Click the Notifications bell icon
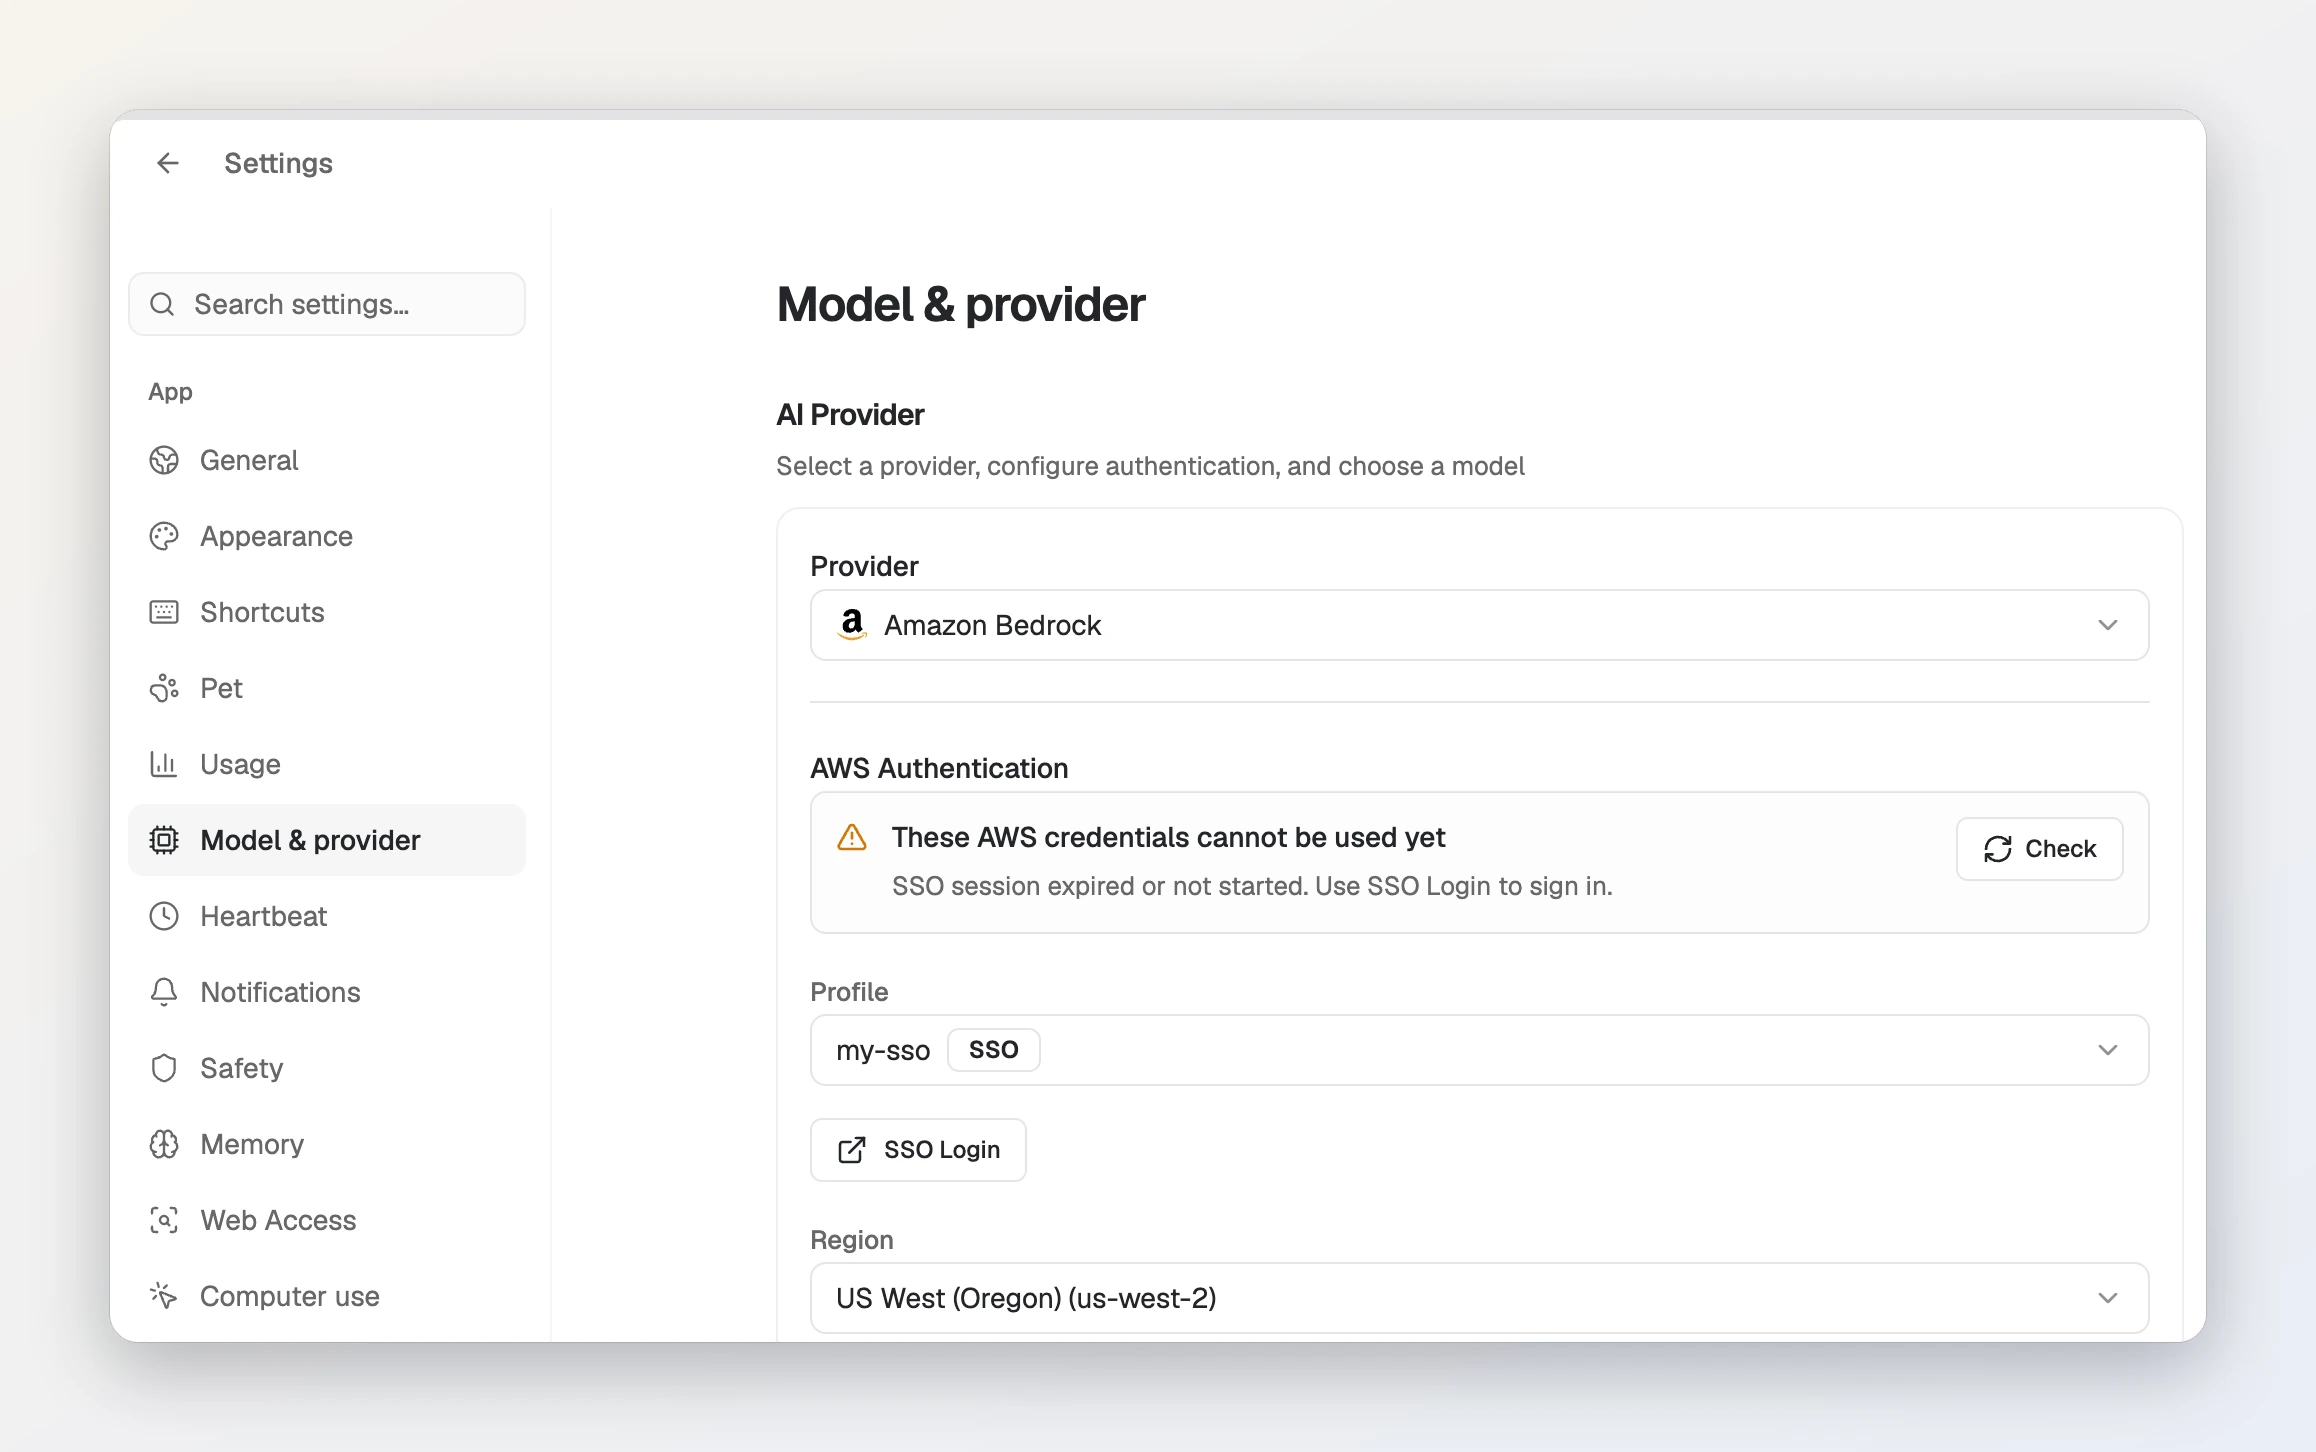 point(164,992)
